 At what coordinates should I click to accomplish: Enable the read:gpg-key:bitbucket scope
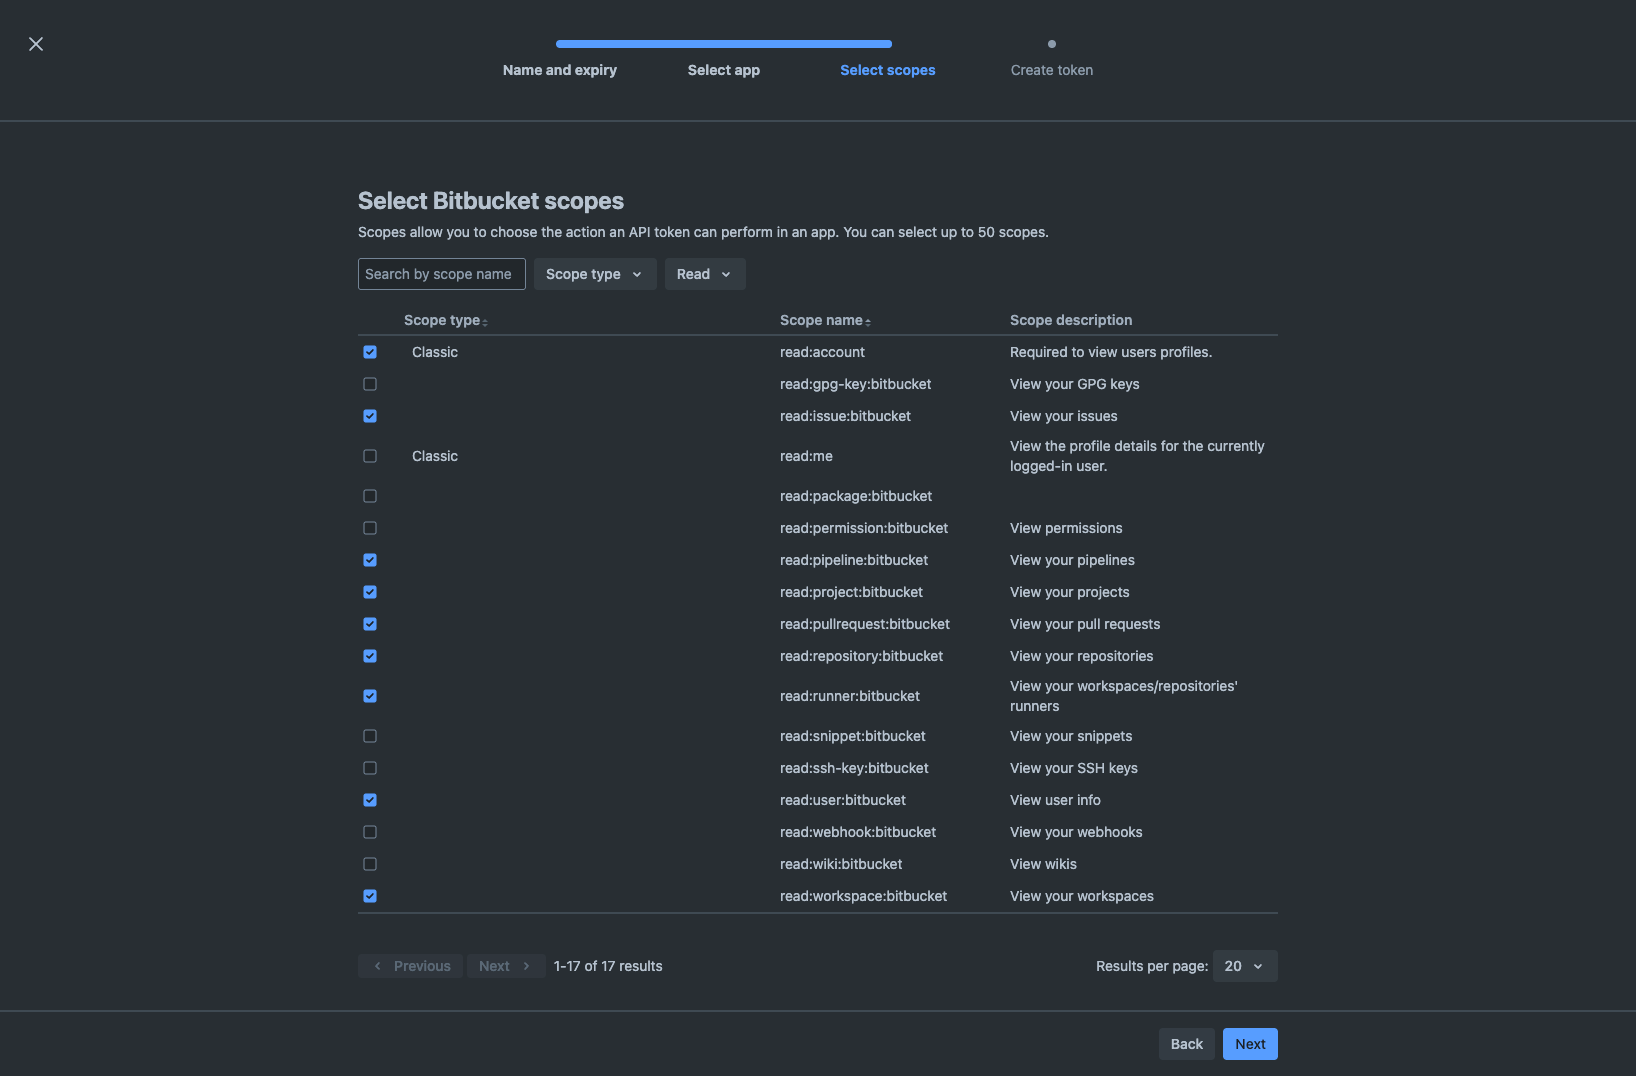coord(370,384)
